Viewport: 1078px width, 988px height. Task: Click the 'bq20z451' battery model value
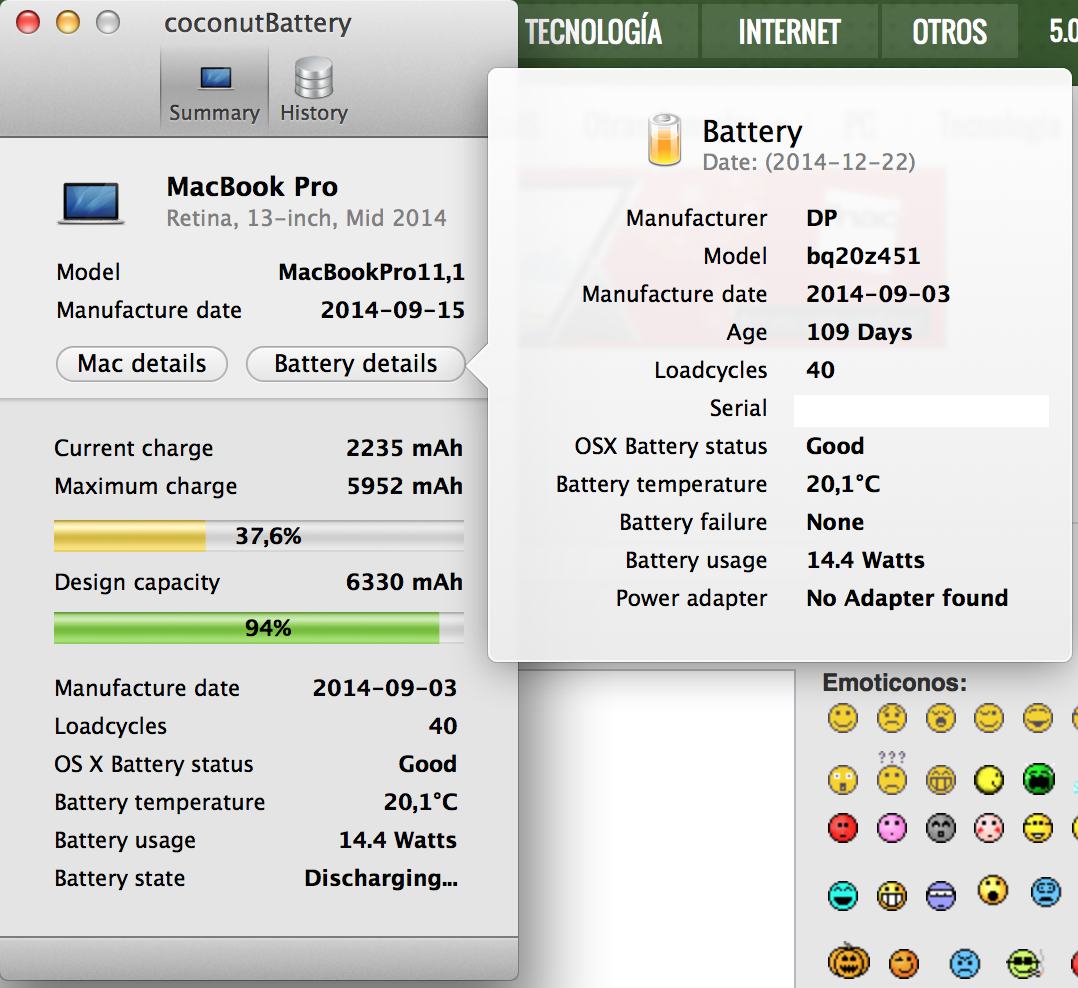[863, 256]
